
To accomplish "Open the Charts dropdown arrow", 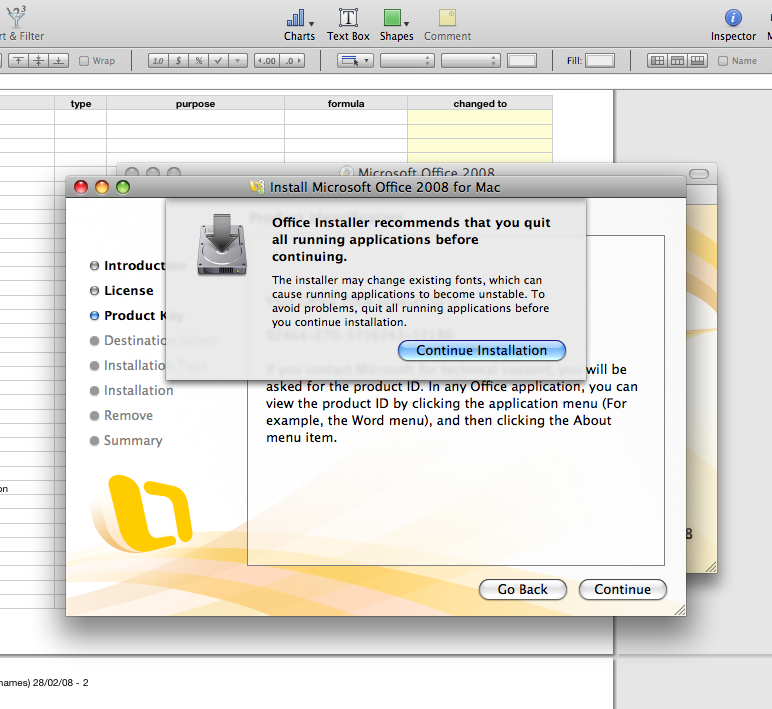I will (311, 23).
